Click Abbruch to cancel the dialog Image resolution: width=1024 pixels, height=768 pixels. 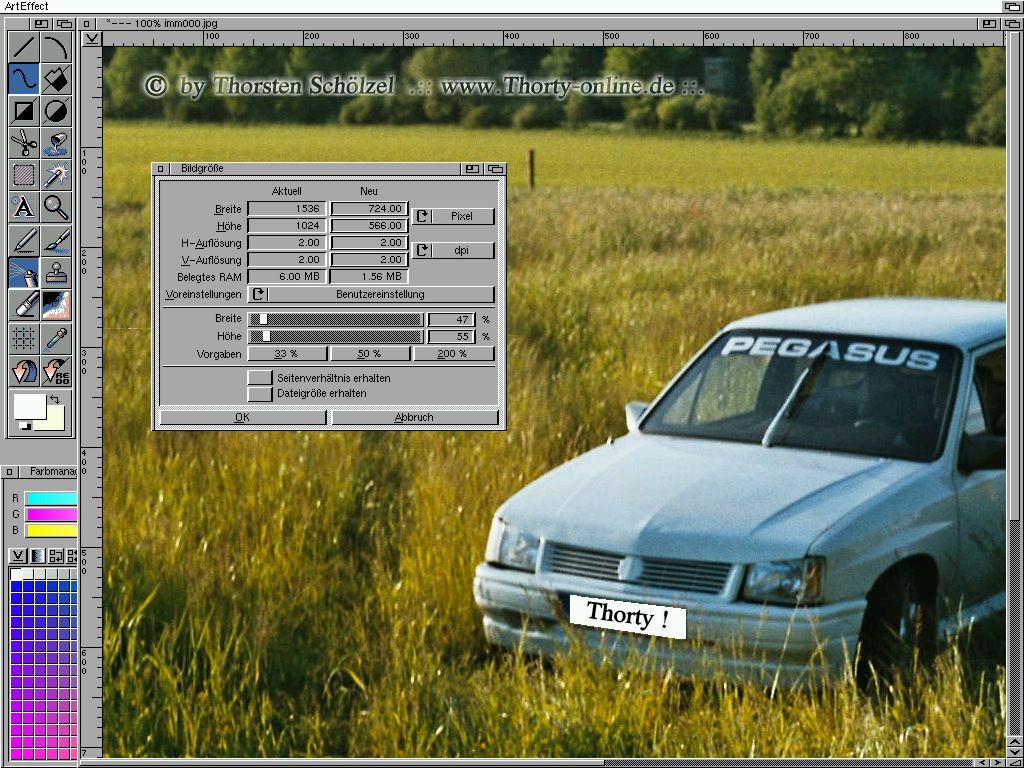pos(414,418)
